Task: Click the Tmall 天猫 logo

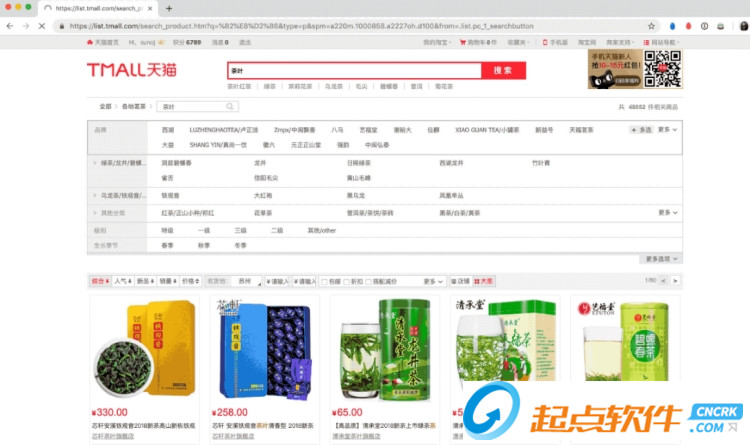Action: click(x=132, y=70)
